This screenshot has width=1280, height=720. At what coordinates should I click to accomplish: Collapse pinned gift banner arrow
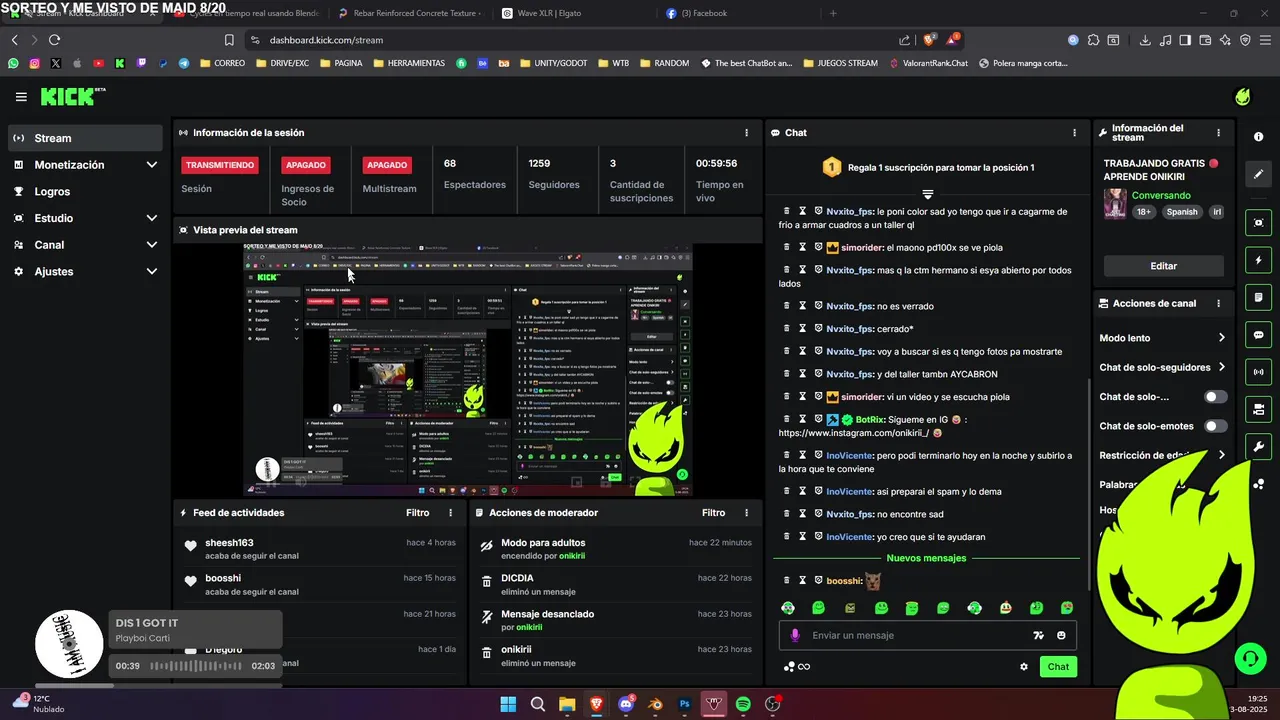pos(928,194)
